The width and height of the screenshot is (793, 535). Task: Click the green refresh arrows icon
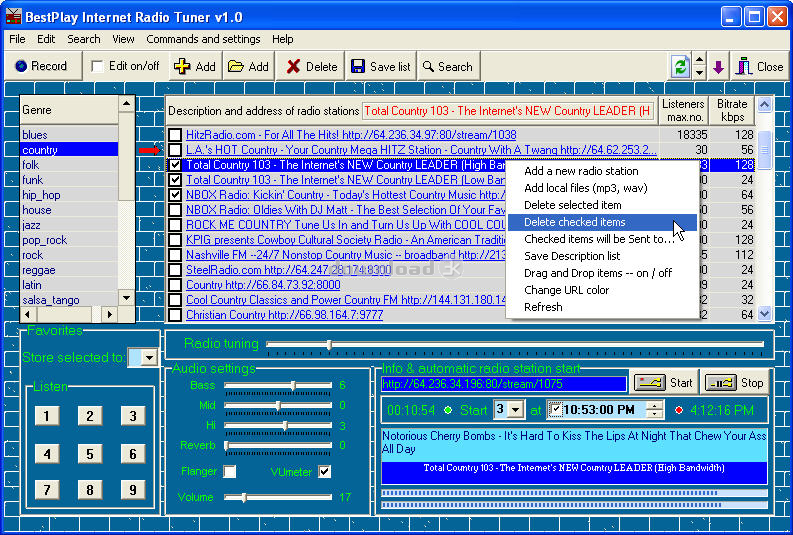coord(680,66)
